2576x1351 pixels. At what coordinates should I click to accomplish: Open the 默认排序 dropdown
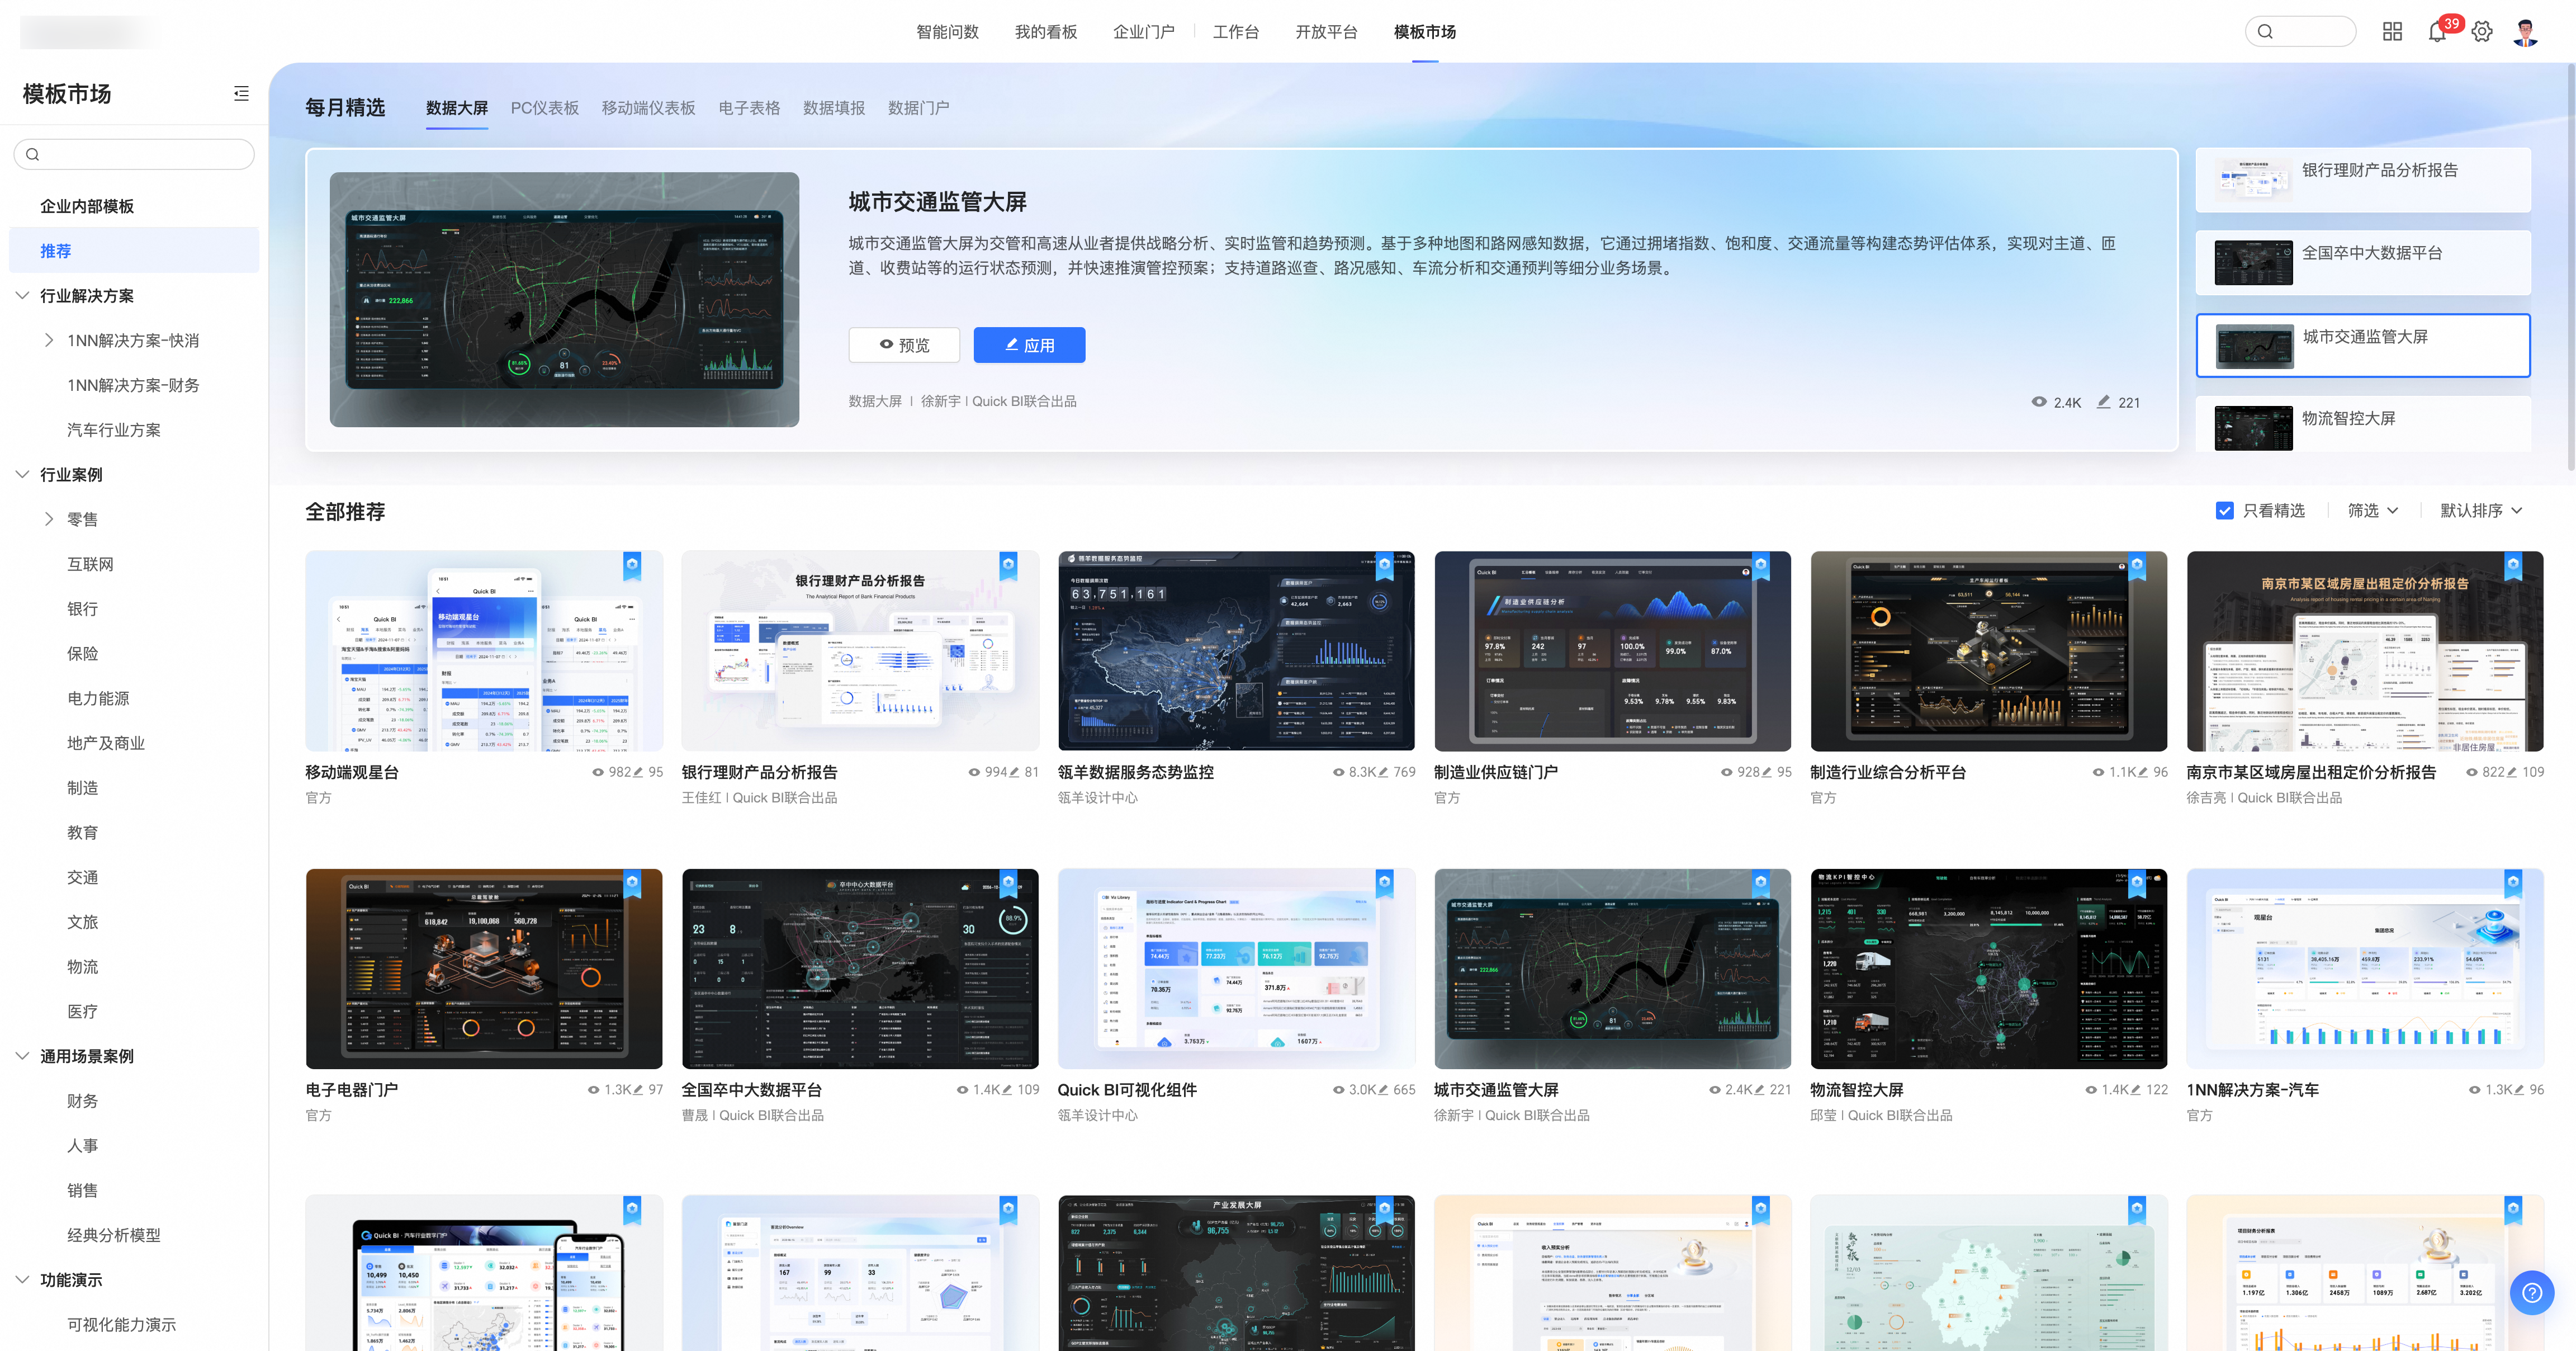(x=2481, y=511)
